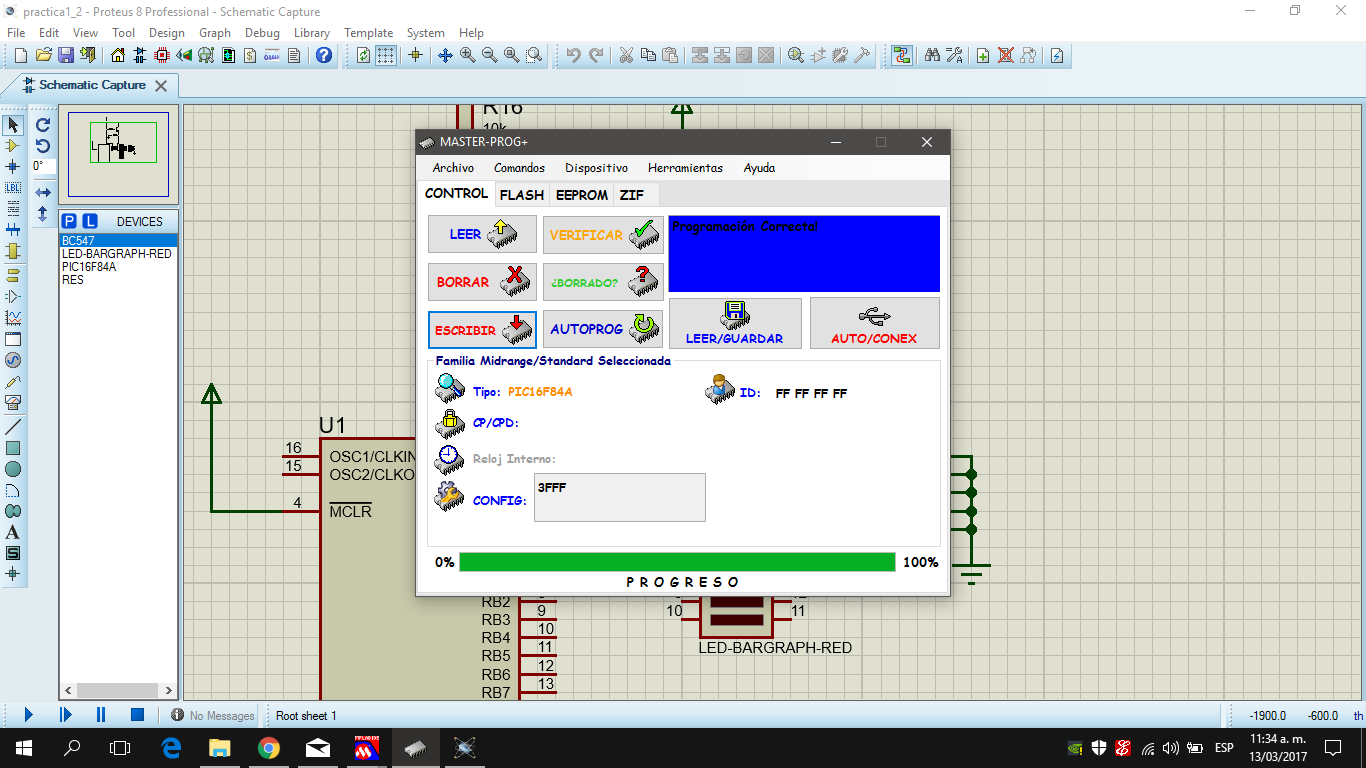Click the AUTO/CONEX USB button

(x=874, y=323)
